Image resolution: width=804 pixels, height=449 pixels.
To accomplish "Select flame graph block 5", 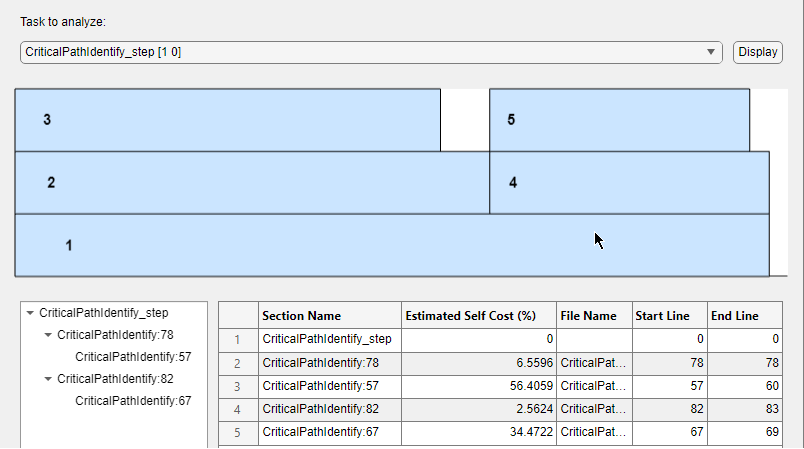I will point(619,120).
